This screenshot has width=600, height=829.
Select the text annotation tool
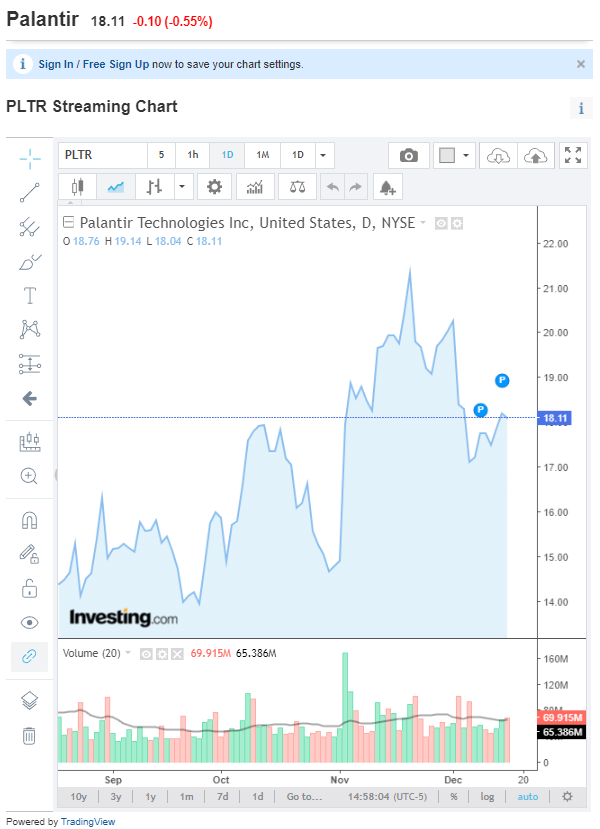[x=30, y=296]
